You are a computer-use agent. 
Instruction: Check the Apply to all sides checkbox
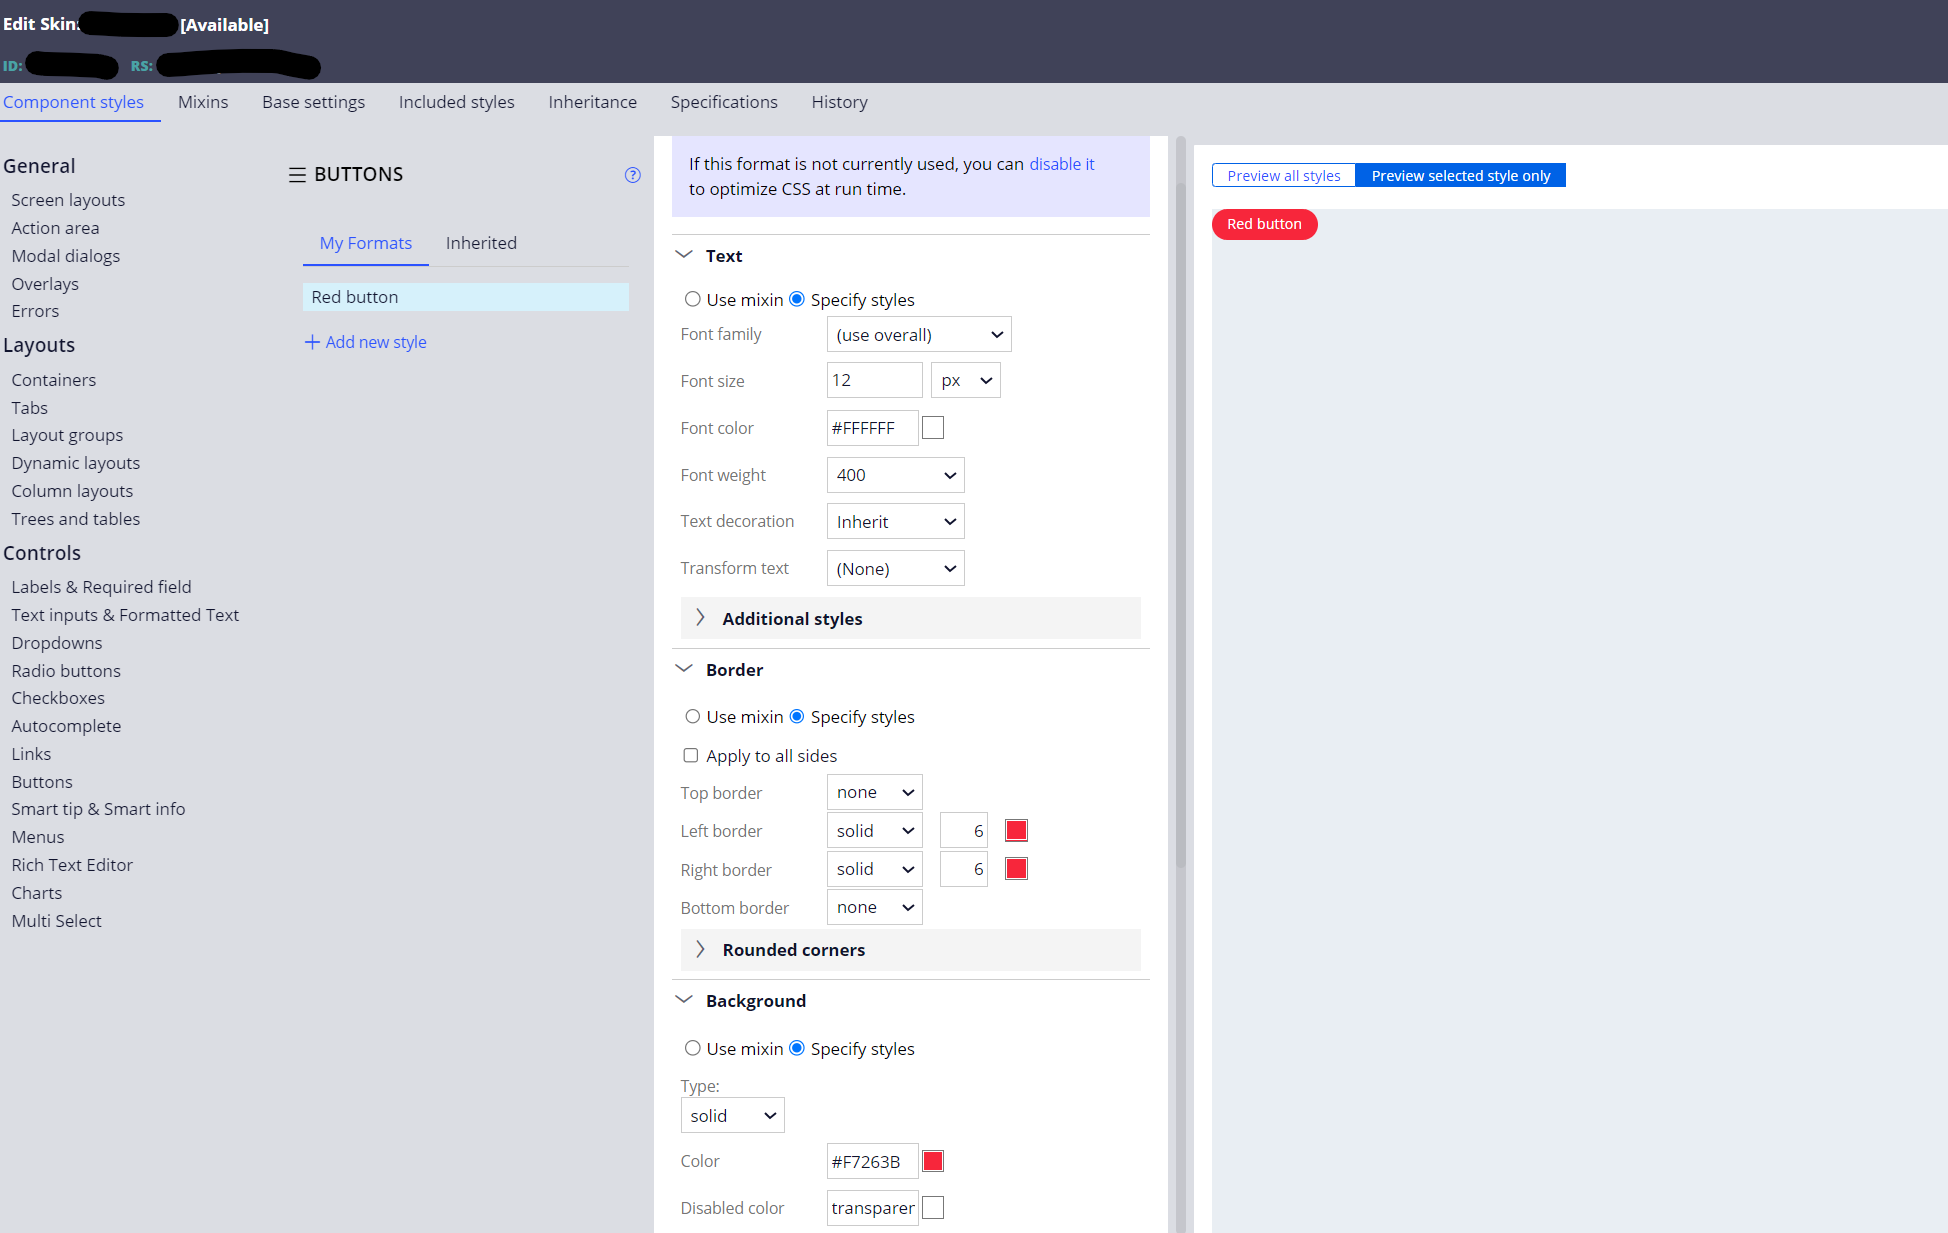(690, 755)
